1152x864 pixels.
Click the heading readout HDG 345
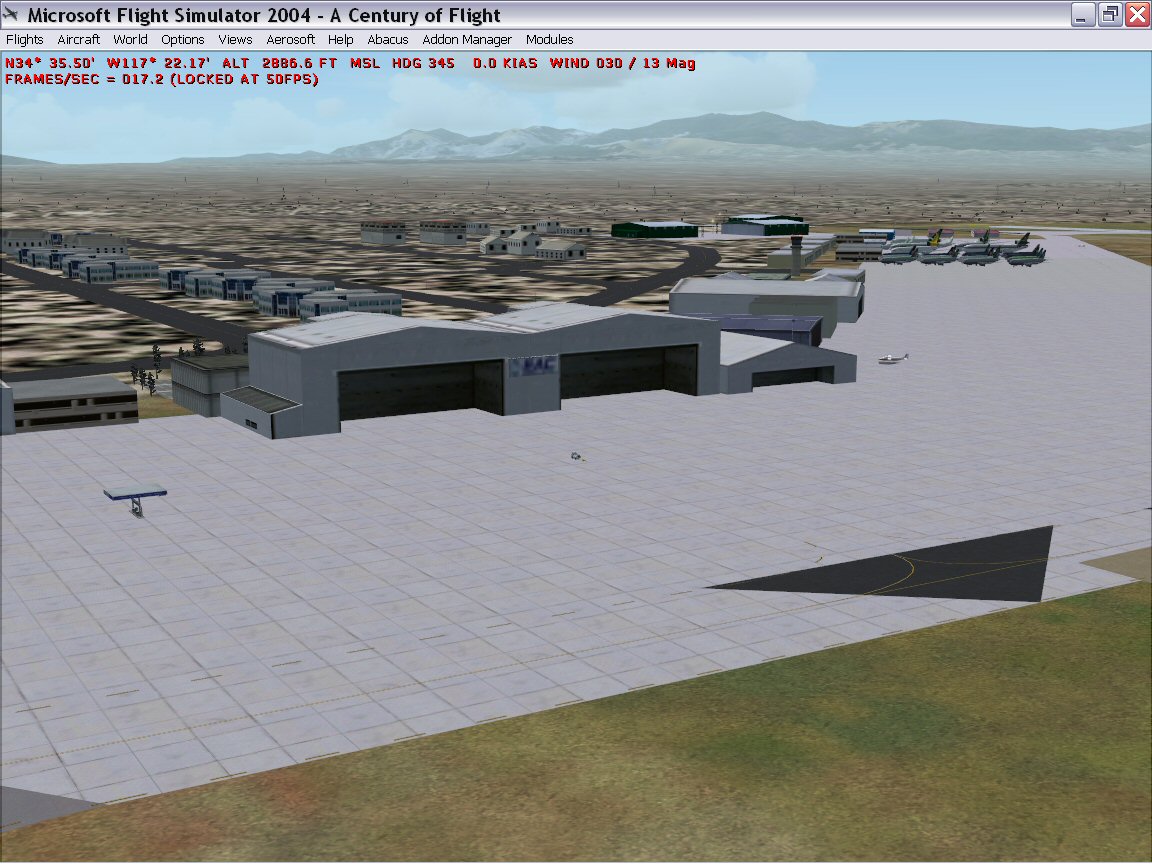click(x=423, y=63)
